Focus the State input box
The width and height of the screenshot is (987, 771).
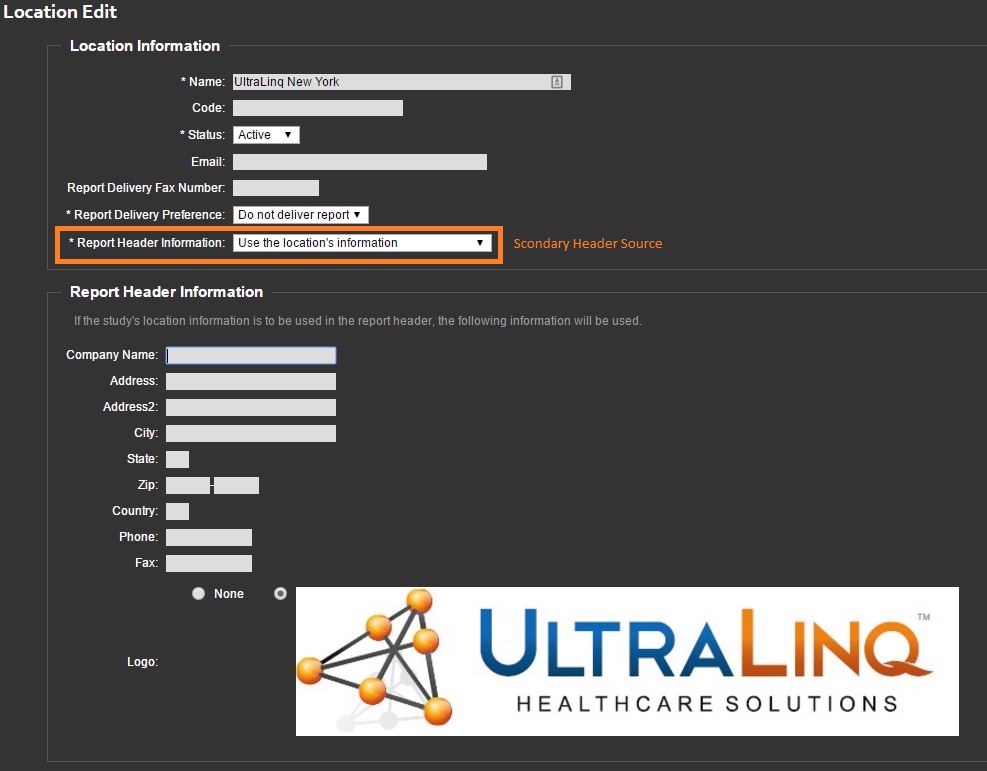point(177,459)
